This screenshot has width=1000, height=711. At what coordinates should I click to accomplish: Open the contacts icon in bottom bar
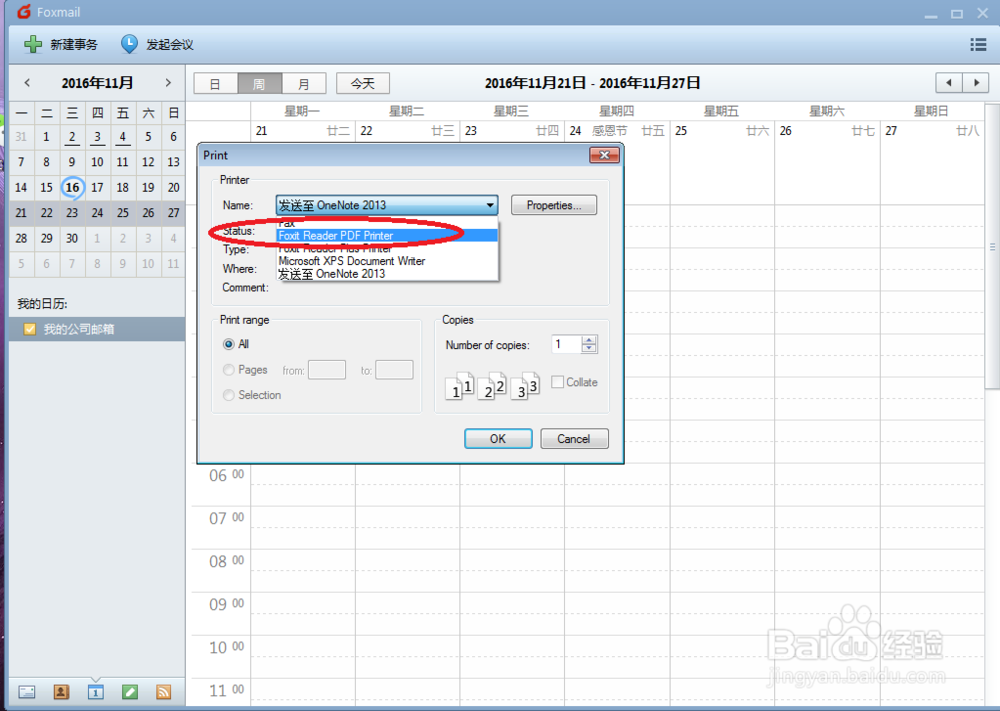point(61,692)
